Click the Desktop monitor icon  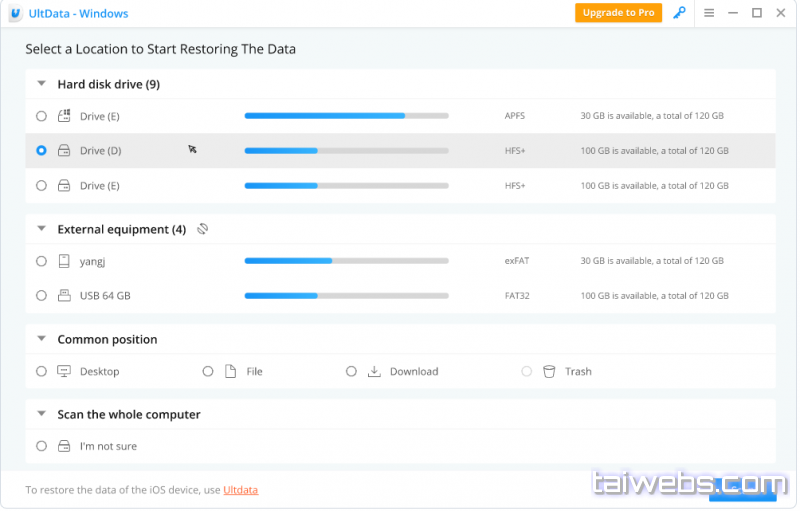coord(64,371)
